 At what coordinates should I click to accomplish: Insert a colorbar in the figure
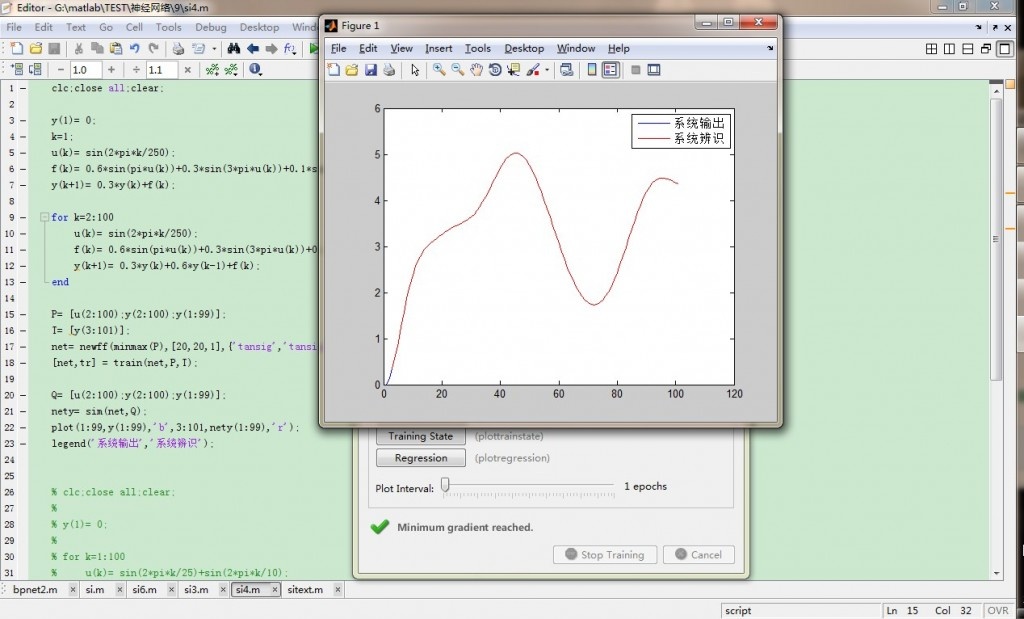click(592, 70)
